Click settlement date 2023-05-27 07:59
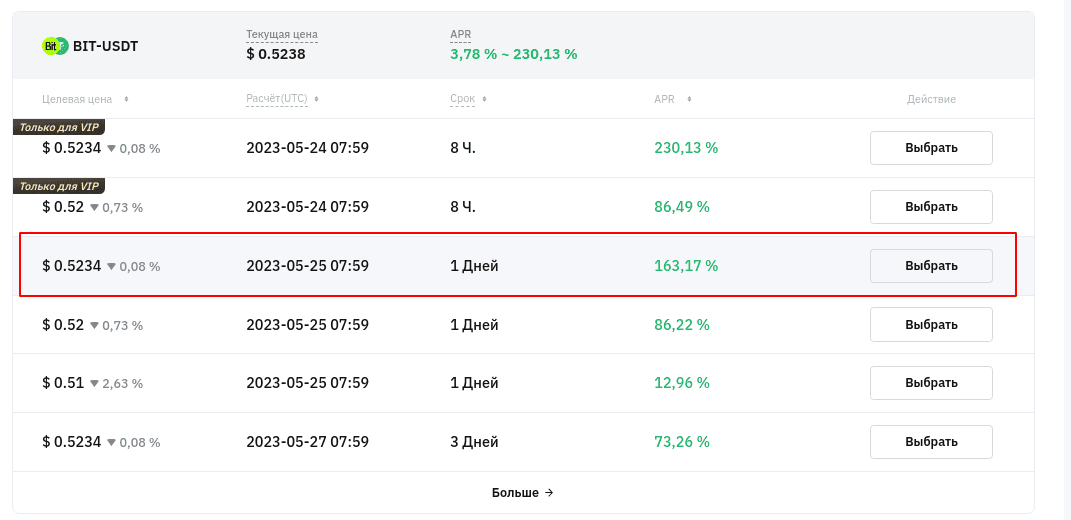Screen dimensions: 1071x520 [x=307, y=442]
